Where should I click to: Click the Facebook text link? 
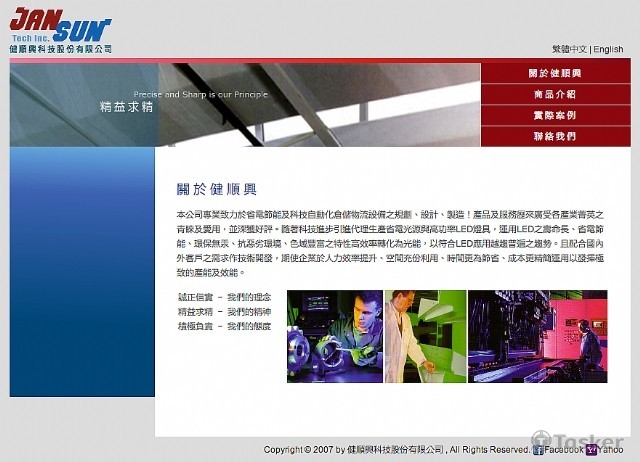click(564, 450)
